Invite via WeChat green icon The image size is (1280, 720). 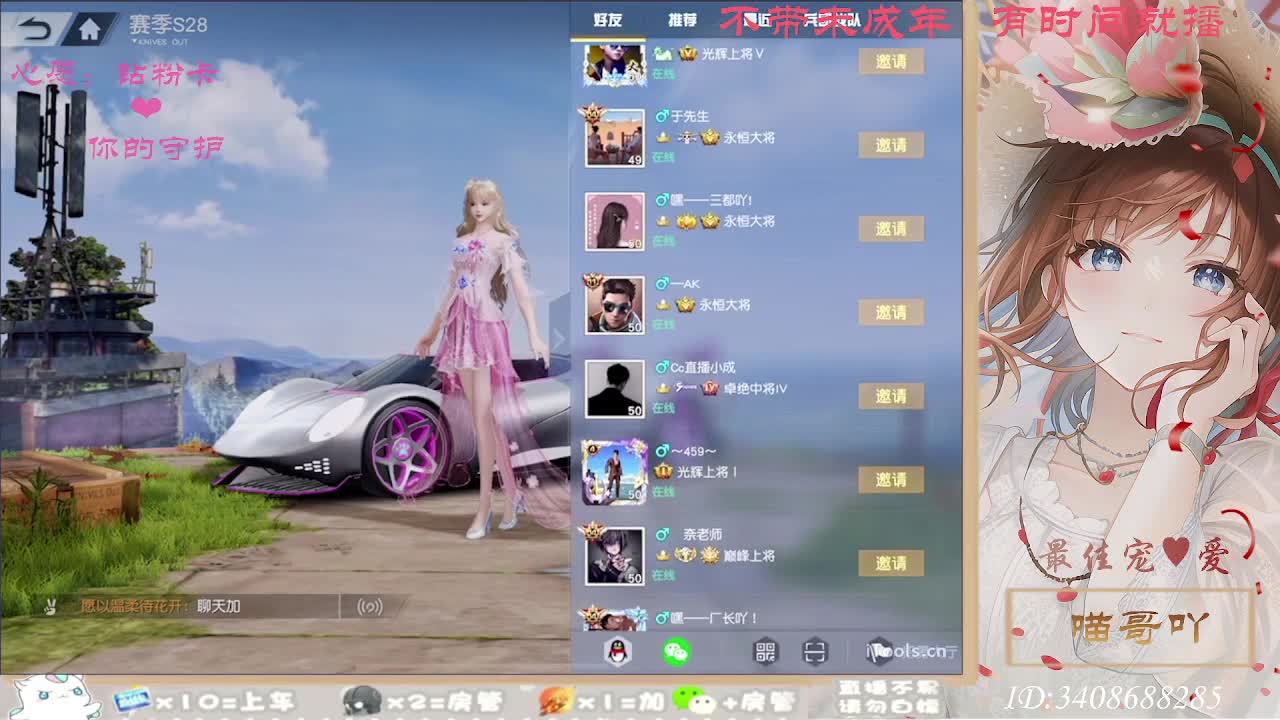tap(677, 652)
